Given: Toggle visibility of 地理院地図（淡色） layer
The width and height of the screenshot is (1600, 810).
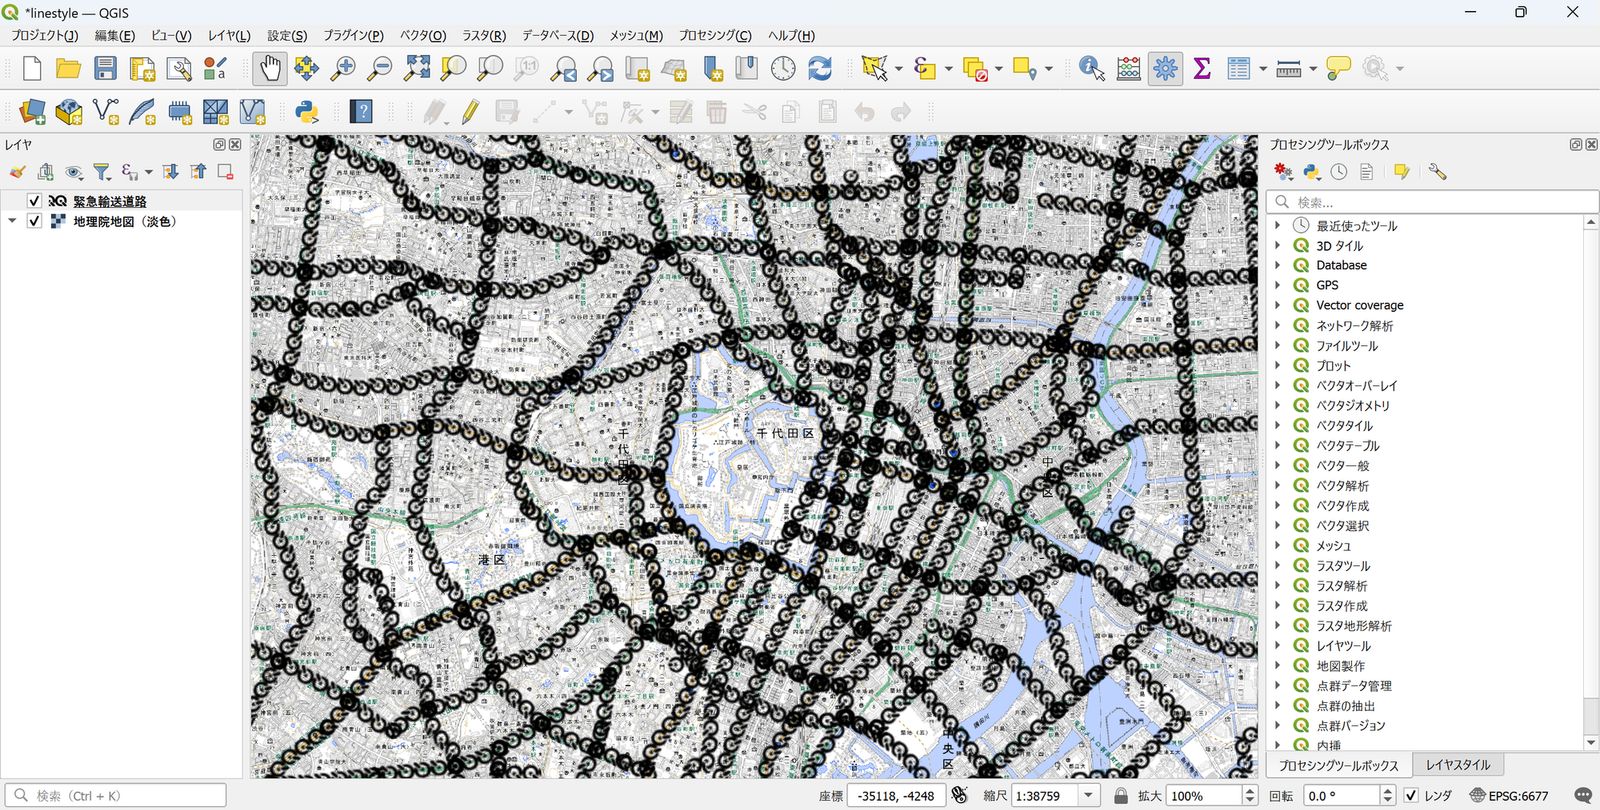Looking at the screenshot, I should pos(35,221).
